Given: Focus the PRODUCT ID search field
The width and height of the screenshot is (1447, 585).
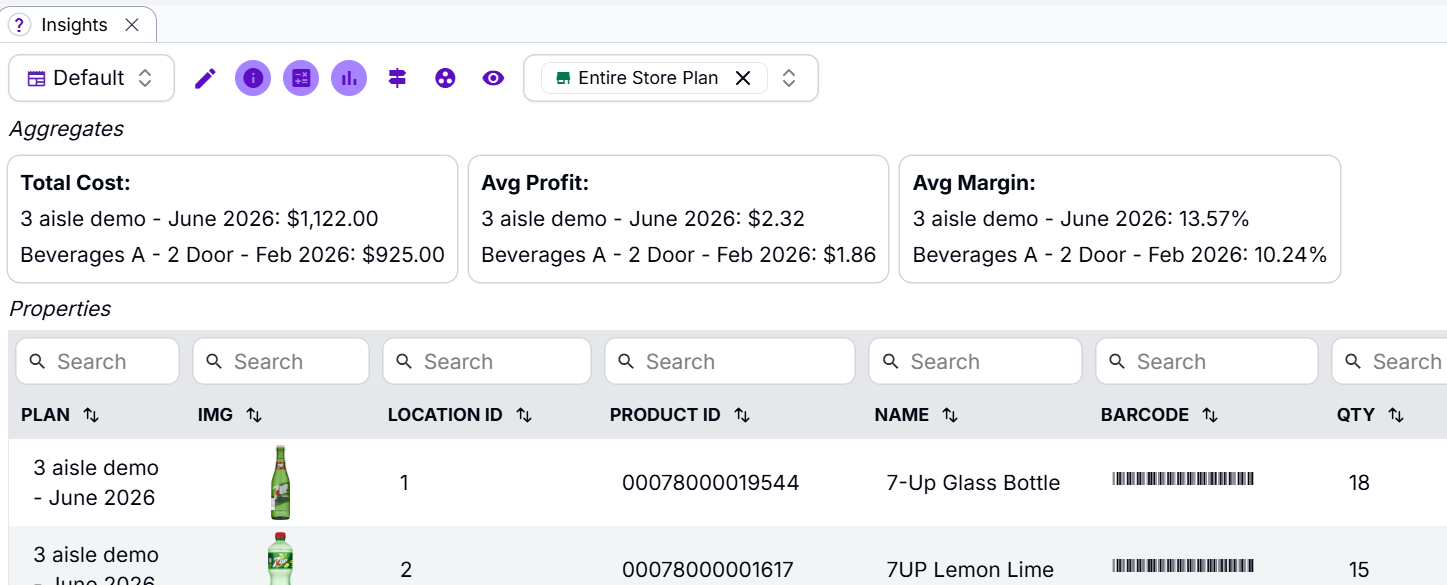Looking at the screenshot, I should click(x=730, y=361).
